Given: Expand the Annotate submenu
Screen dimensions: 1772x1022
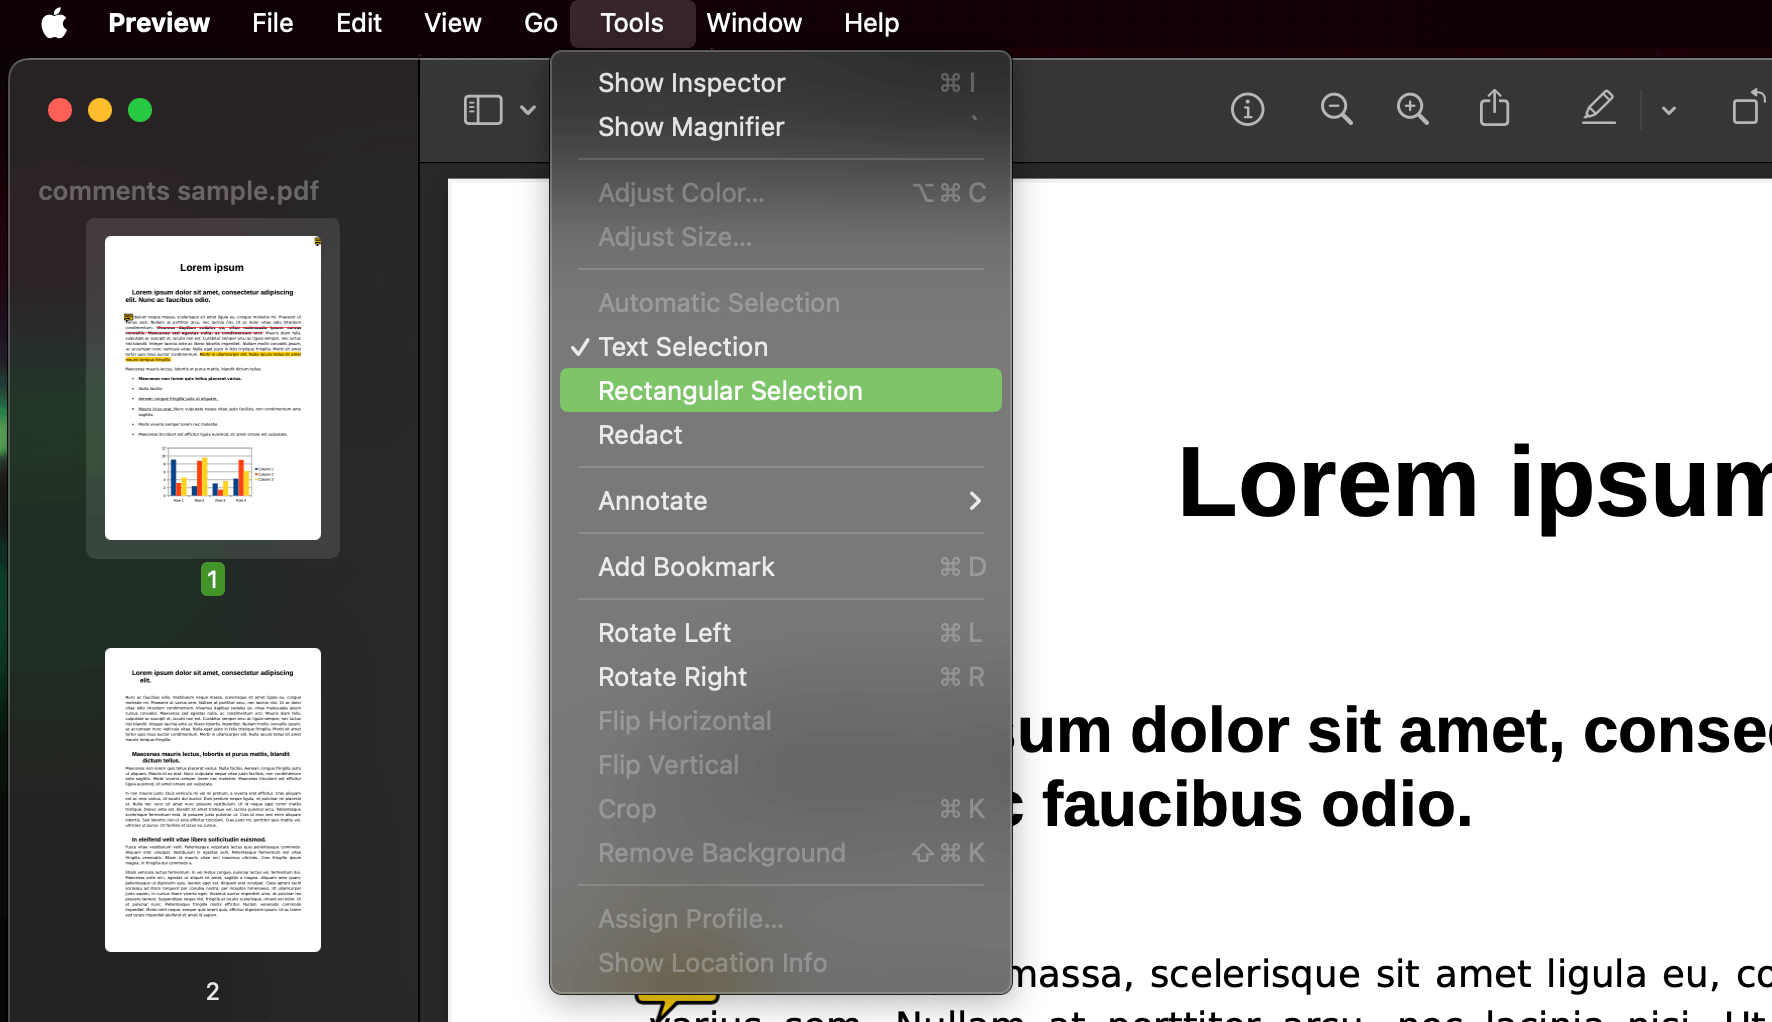Looking at the screenshot, I should point(781,501).
